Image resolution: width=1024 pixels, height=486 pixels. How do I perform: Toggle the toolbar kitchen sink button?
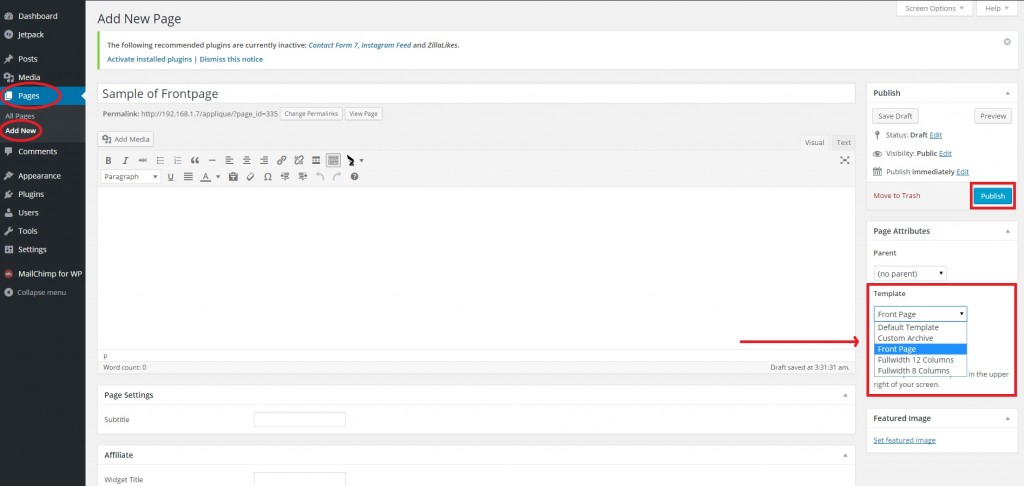coord(334,160)
